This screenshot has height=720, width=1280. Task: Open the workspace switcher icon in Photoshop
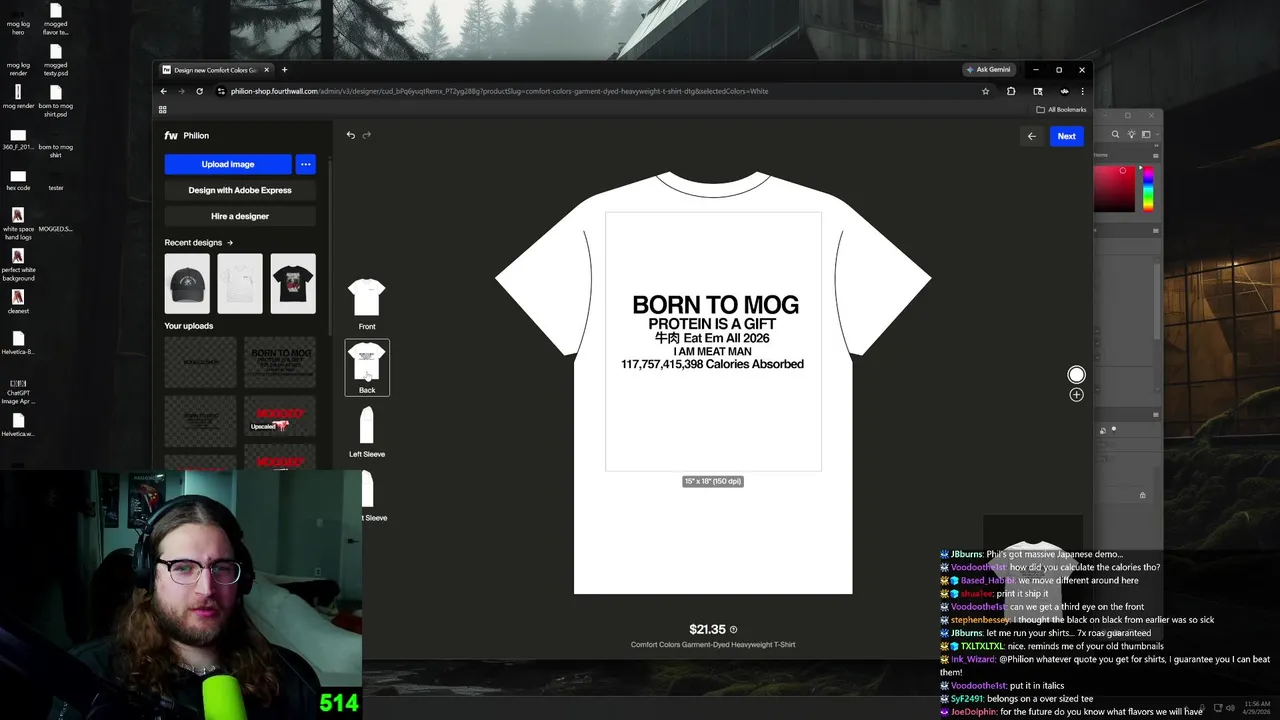(x=1146, y=134)
